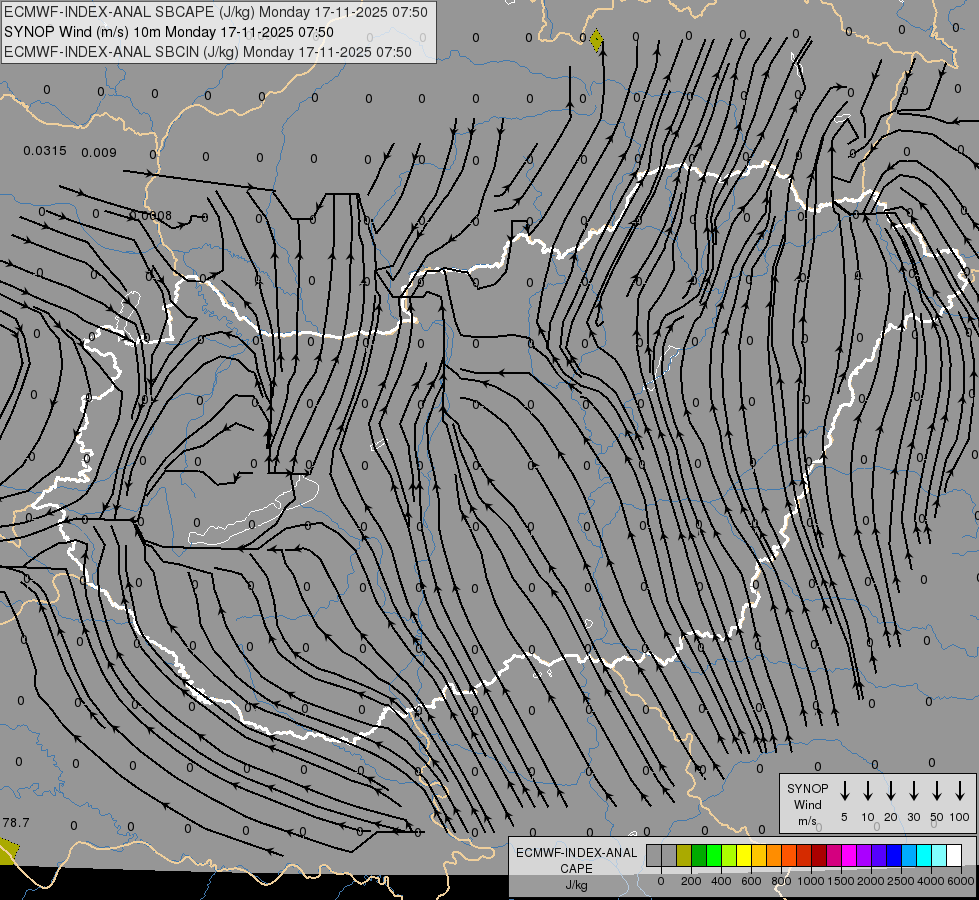
Task: Select the ECMWF-INDEX-ANAL SBCAPE layer title
Action: tap(216, 12)
